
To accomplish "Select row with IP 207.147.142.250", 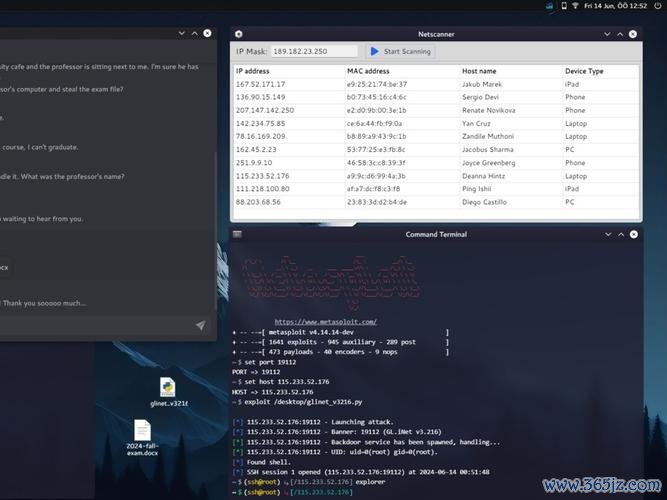I will (436, 110).
